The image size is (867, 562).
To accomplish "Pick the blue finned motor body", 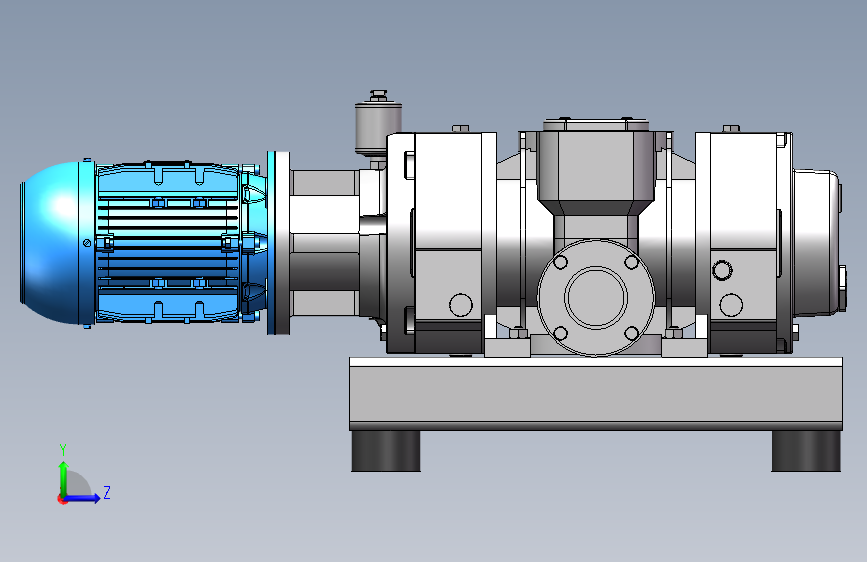I will click(169, 242).
